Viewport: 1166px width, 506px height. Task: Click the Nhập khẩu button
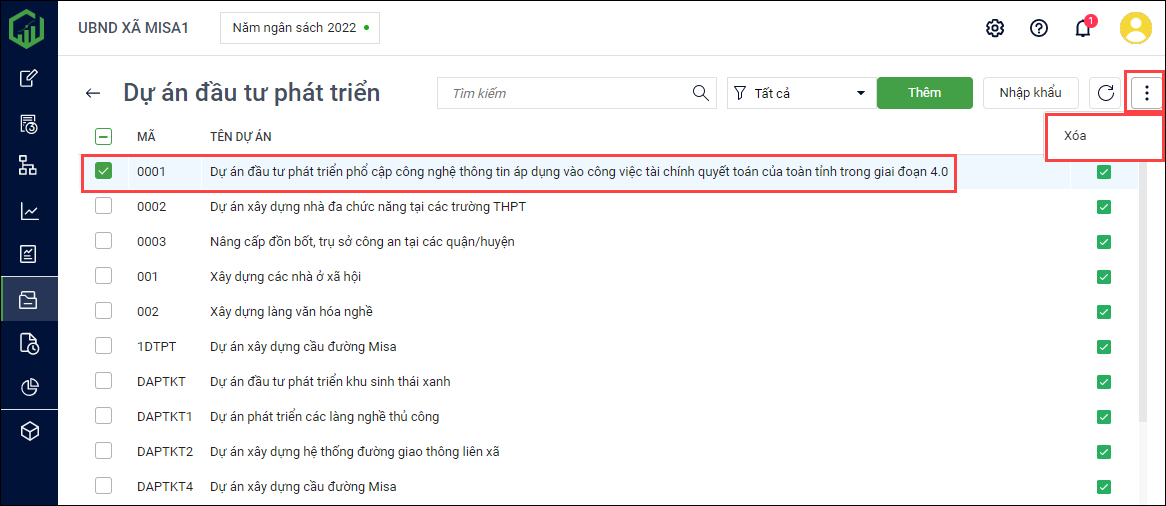(x=1030, y=93)
